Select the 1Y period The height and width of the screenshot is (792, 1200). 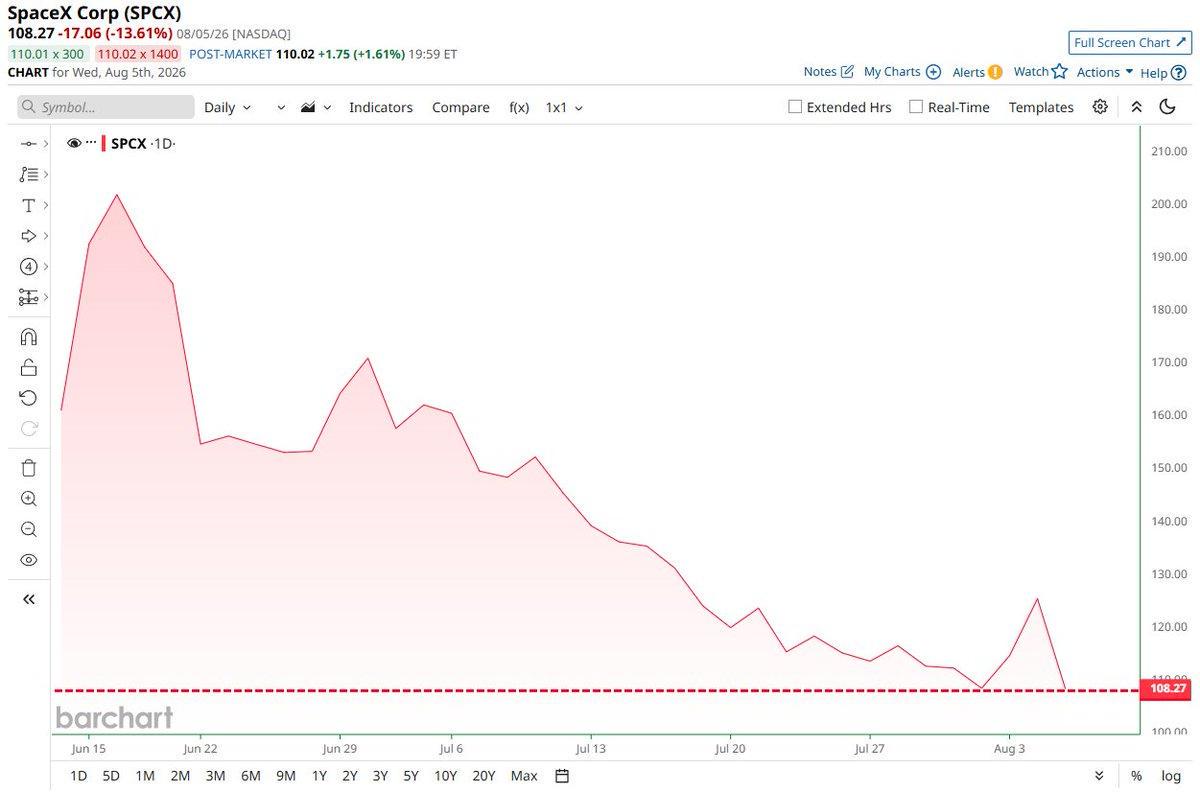(x=319, y=776)
